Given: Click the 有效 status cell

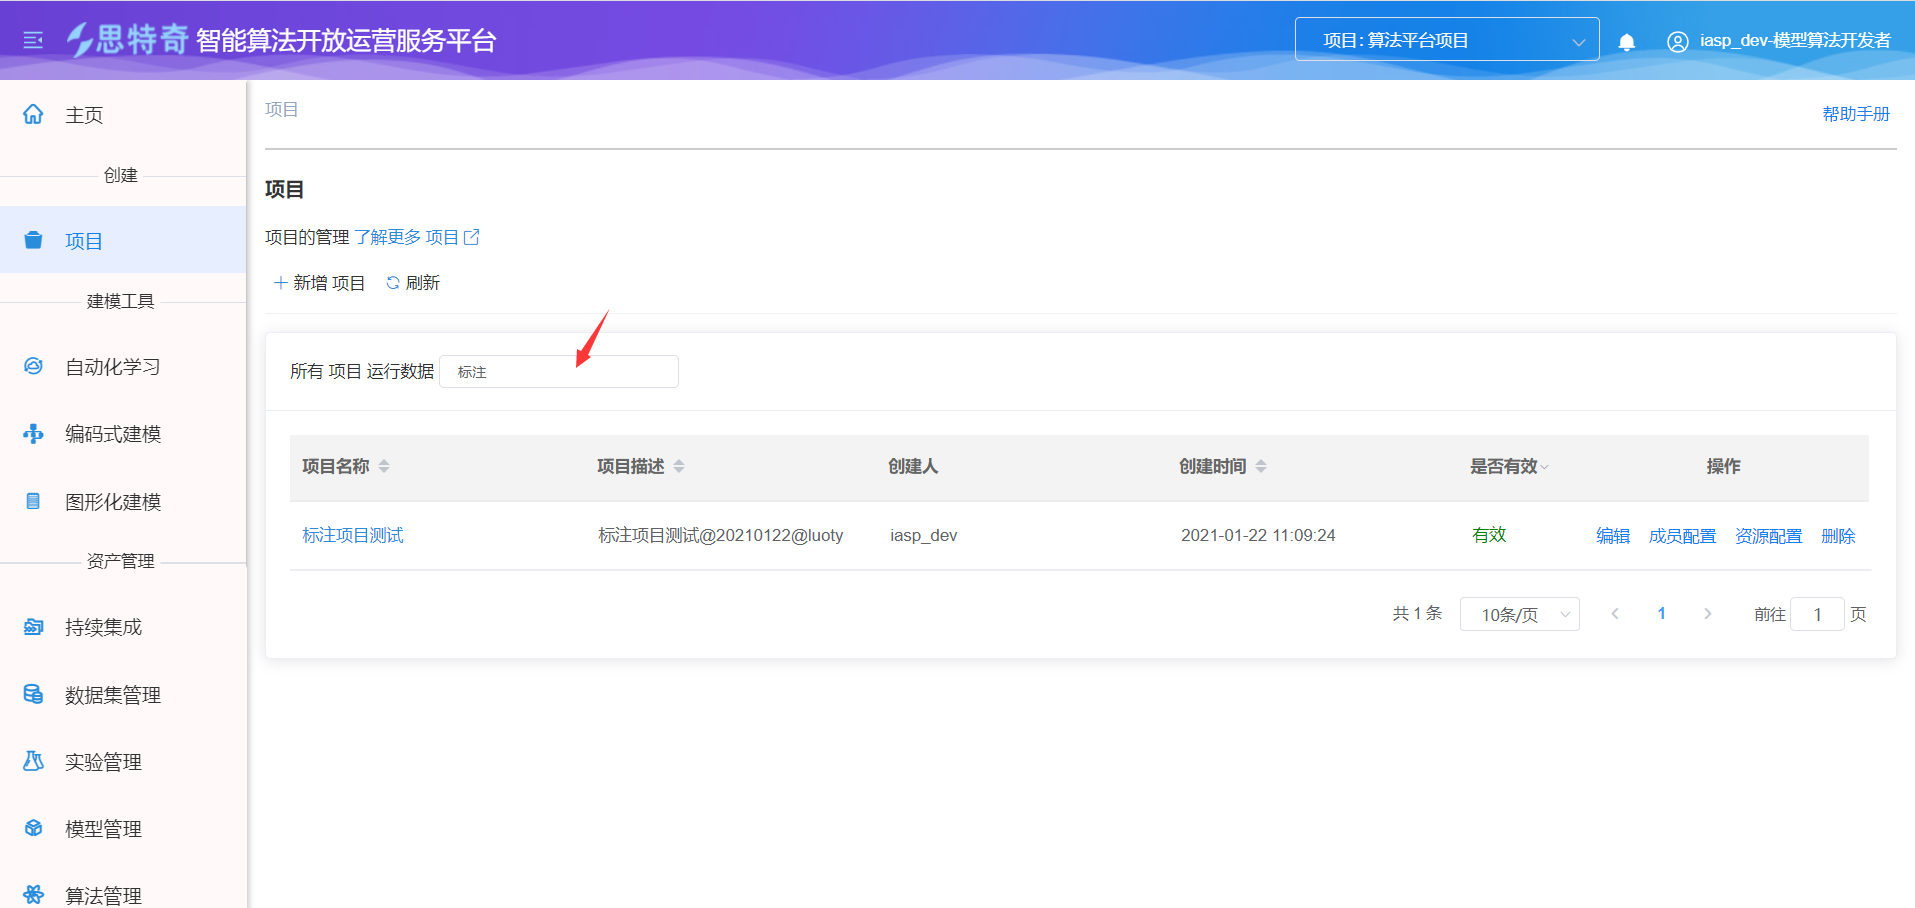Looking at the screenshot, I should click(1489, 535).
